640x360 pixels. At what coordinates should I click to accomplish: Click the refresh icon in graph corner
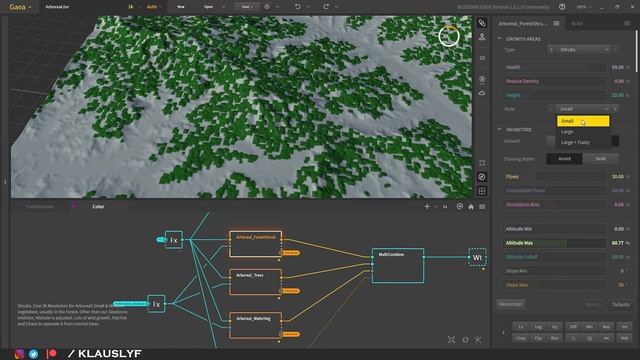pos(465,340)
